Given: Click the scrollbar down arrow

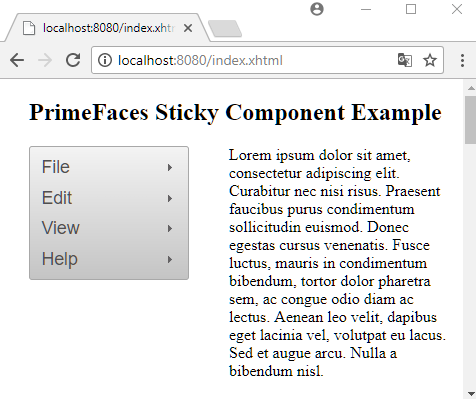Looking at the screenshot, I should pos(471,393).
